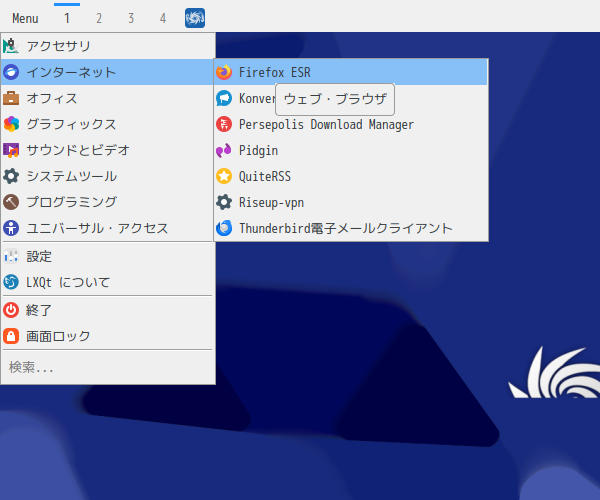Screen dimensions: 600x500
Task: Switch to desktop workspace 1
Action: tap(67, 18)
